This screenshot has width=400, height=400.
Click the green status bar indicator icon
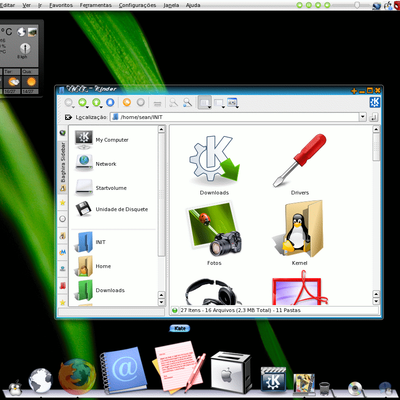pyautogui.click(x=174, y=310)
